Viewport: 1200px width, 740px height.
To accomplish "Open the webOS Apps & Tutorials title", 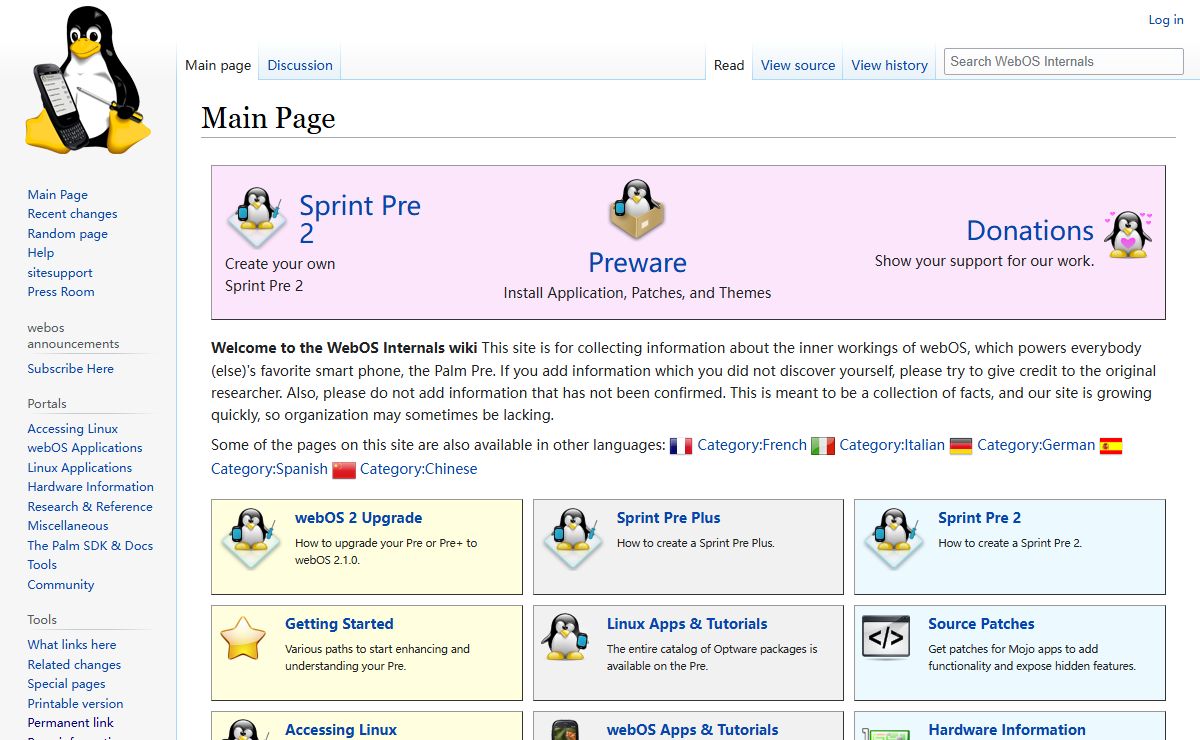I will click(x=692, y=730).
